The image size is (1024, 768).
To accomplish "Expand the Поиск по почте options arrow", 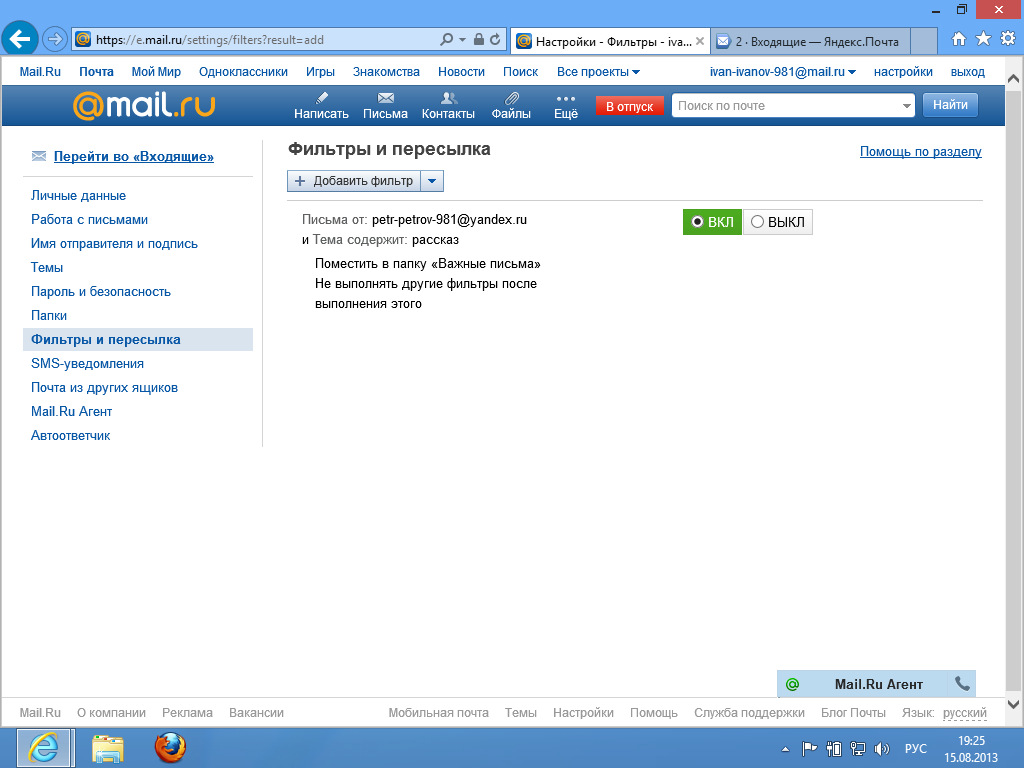I will point(906,106).
